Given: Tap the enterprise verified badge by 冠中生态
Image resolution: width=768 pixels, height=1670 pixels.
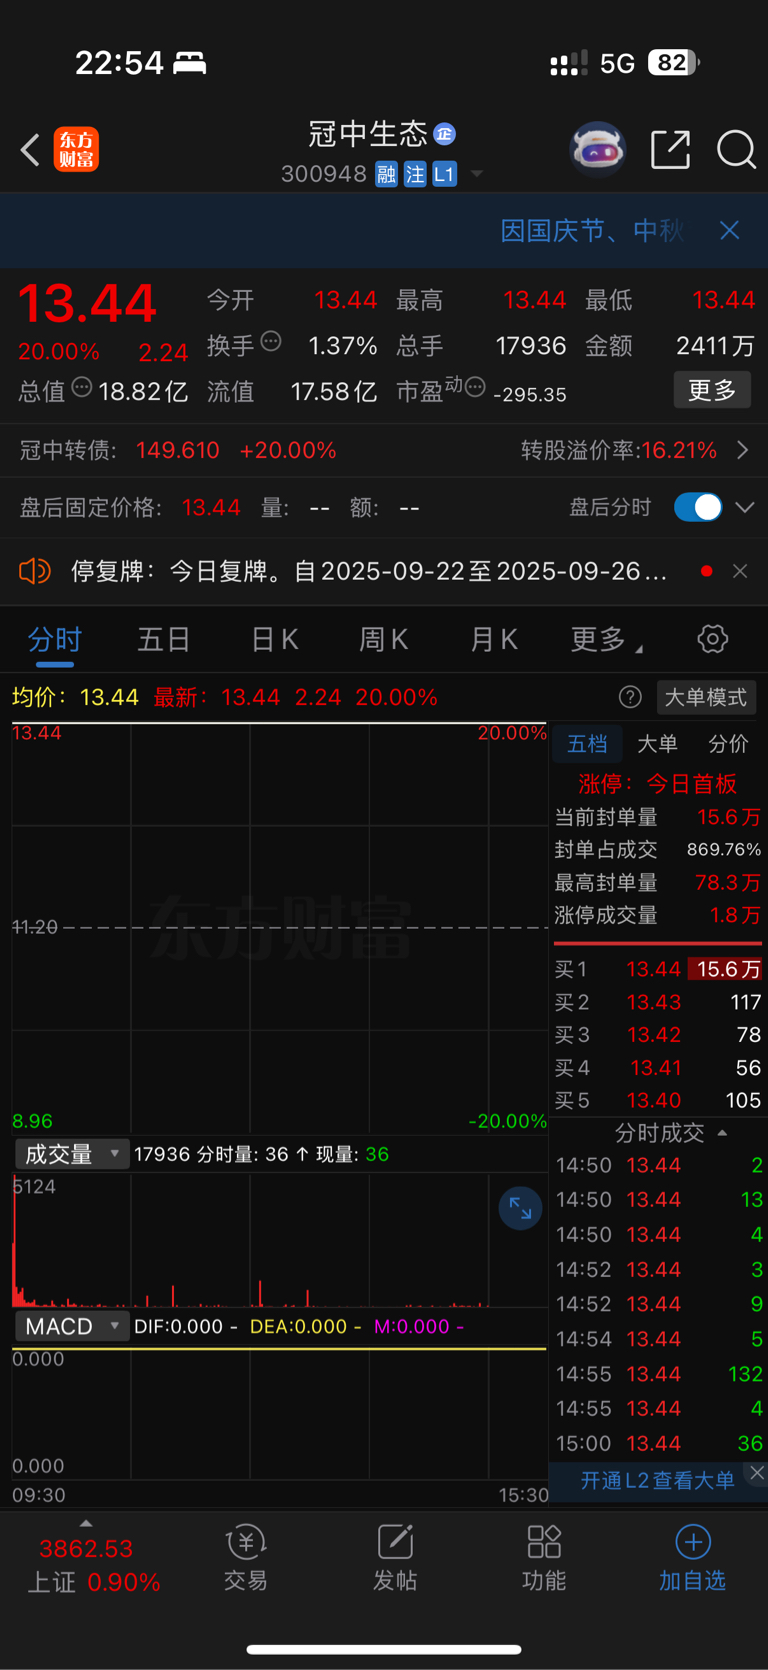Looking at the screenshot, I should [x=445, y=133].
